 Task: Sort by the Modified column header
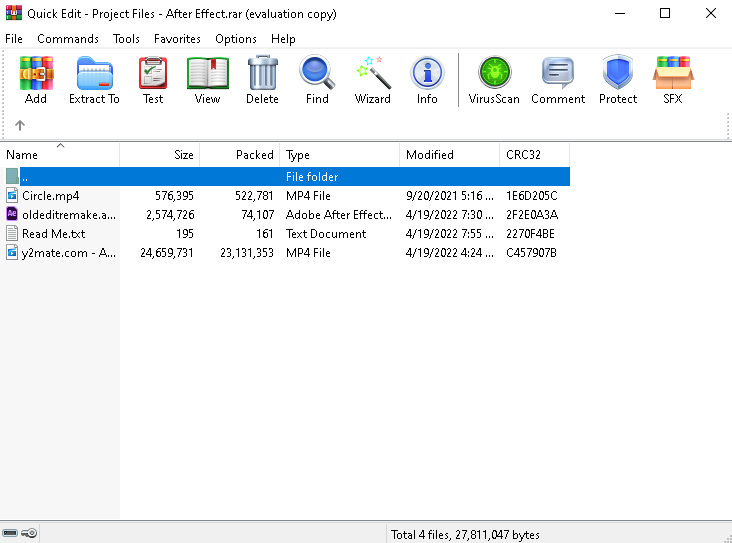(450, 155)
